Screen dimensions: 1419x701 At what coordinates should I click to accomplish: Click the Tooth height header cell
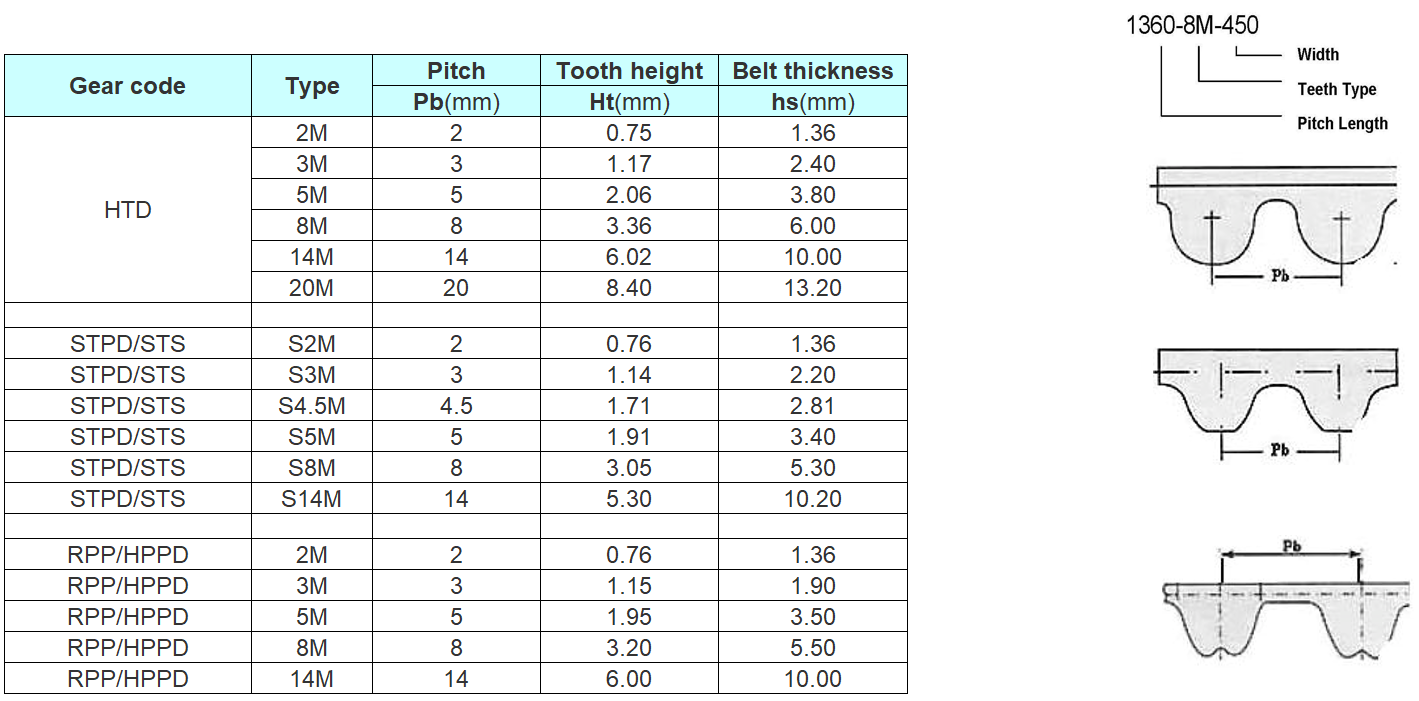pyautogui.click(x=630, y=71)
